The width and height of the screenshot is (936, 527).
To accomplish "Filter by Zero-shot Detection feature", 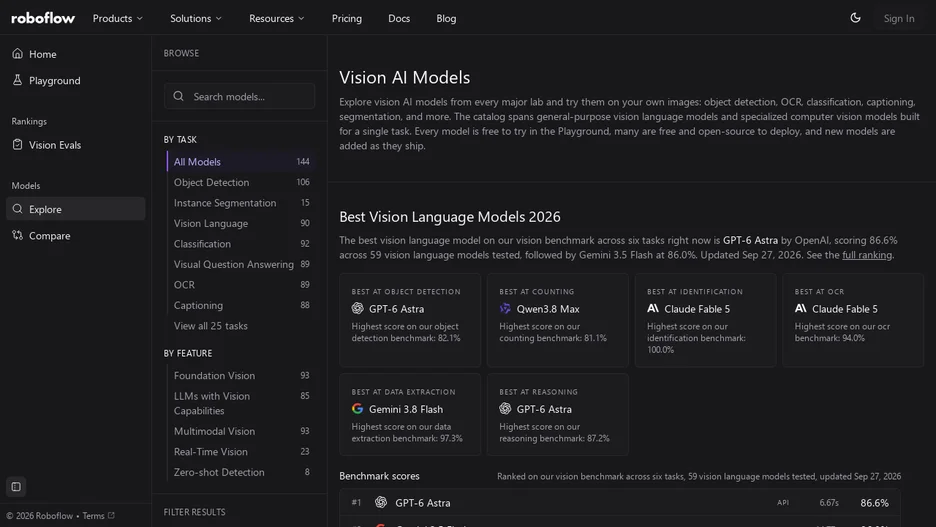I will [x=241, y=472].
